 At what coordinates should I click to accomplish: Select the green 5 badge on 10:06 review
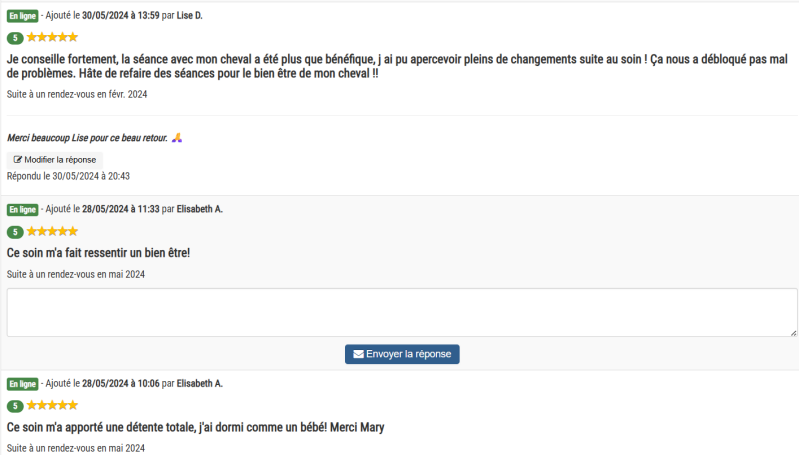(x=15, y=406)
